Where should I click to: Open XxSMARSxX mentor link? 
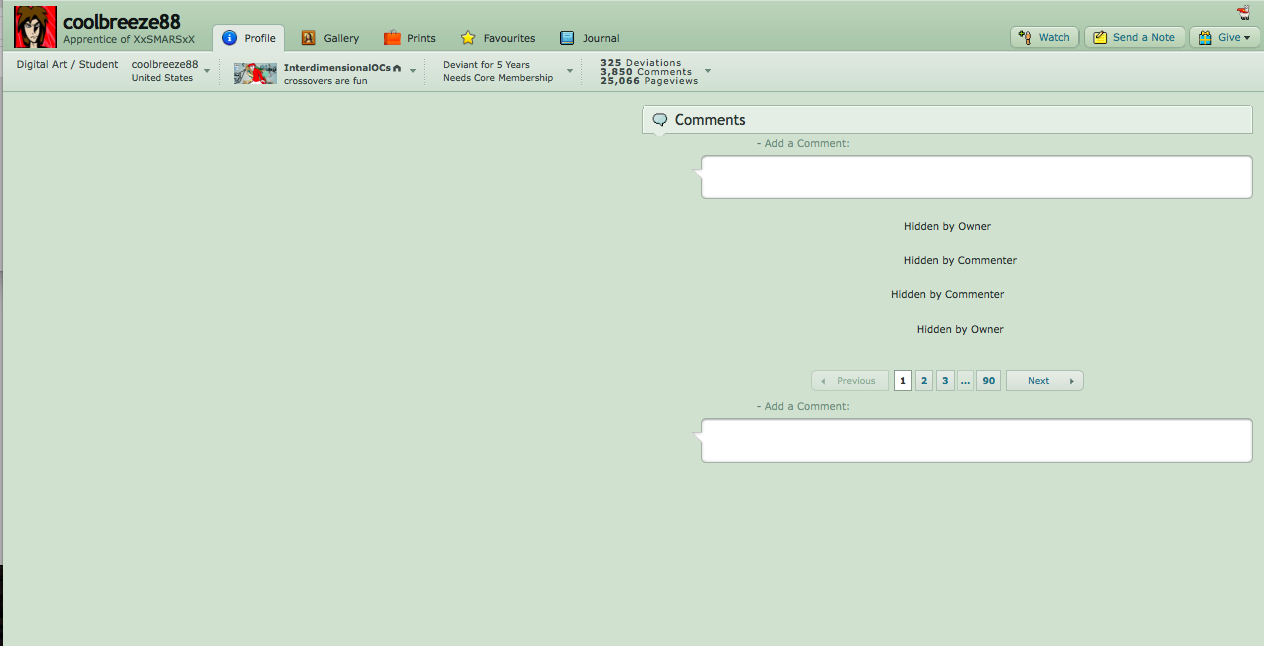click(x=164, y=40)
